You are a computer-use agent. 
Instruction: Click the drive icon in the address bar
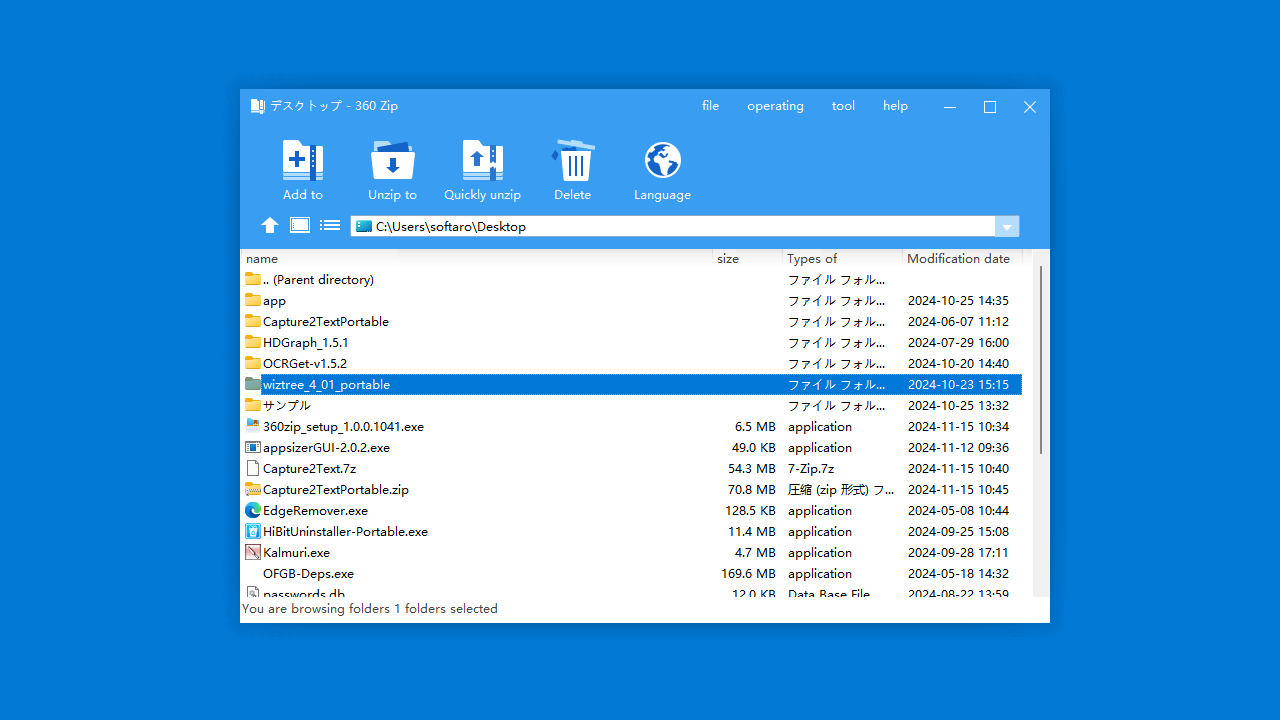[x=363, y=226]
